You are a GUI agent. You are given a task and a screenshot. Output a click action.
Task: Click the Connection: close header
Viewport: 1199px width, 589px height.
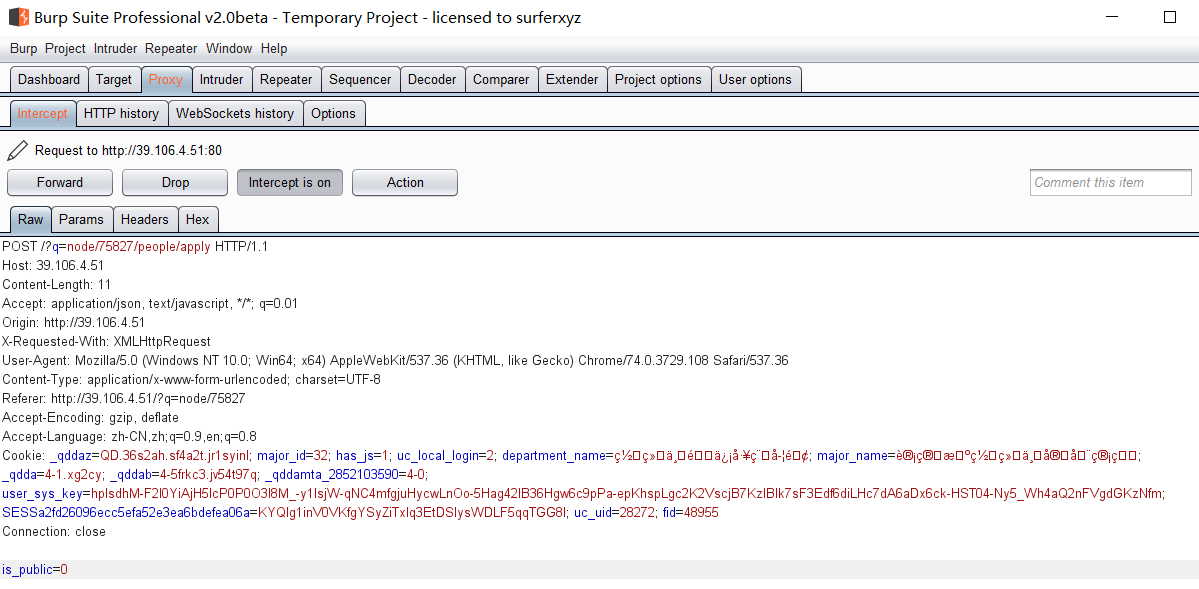54,532
